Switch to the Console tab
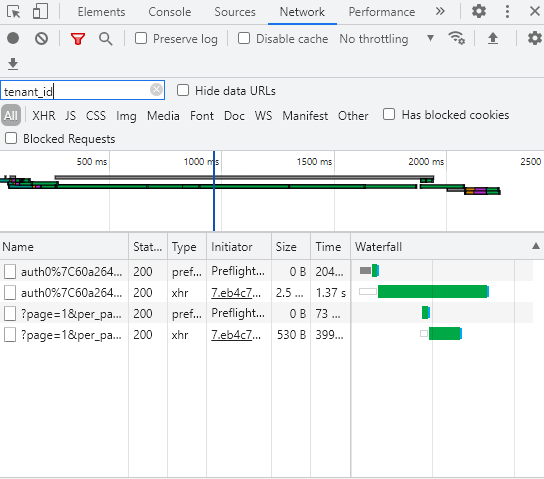 [x=170, y=12]
